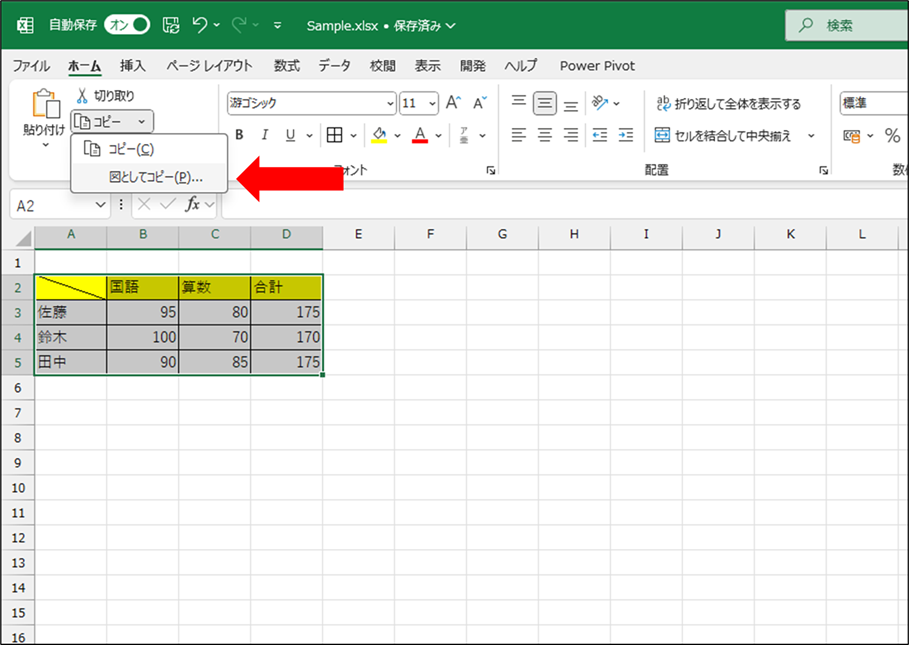This screenshot has height=645, width=909.
Task: Choose コピー(C) from the dropdown menu
Action: click(x=149, y=149)
